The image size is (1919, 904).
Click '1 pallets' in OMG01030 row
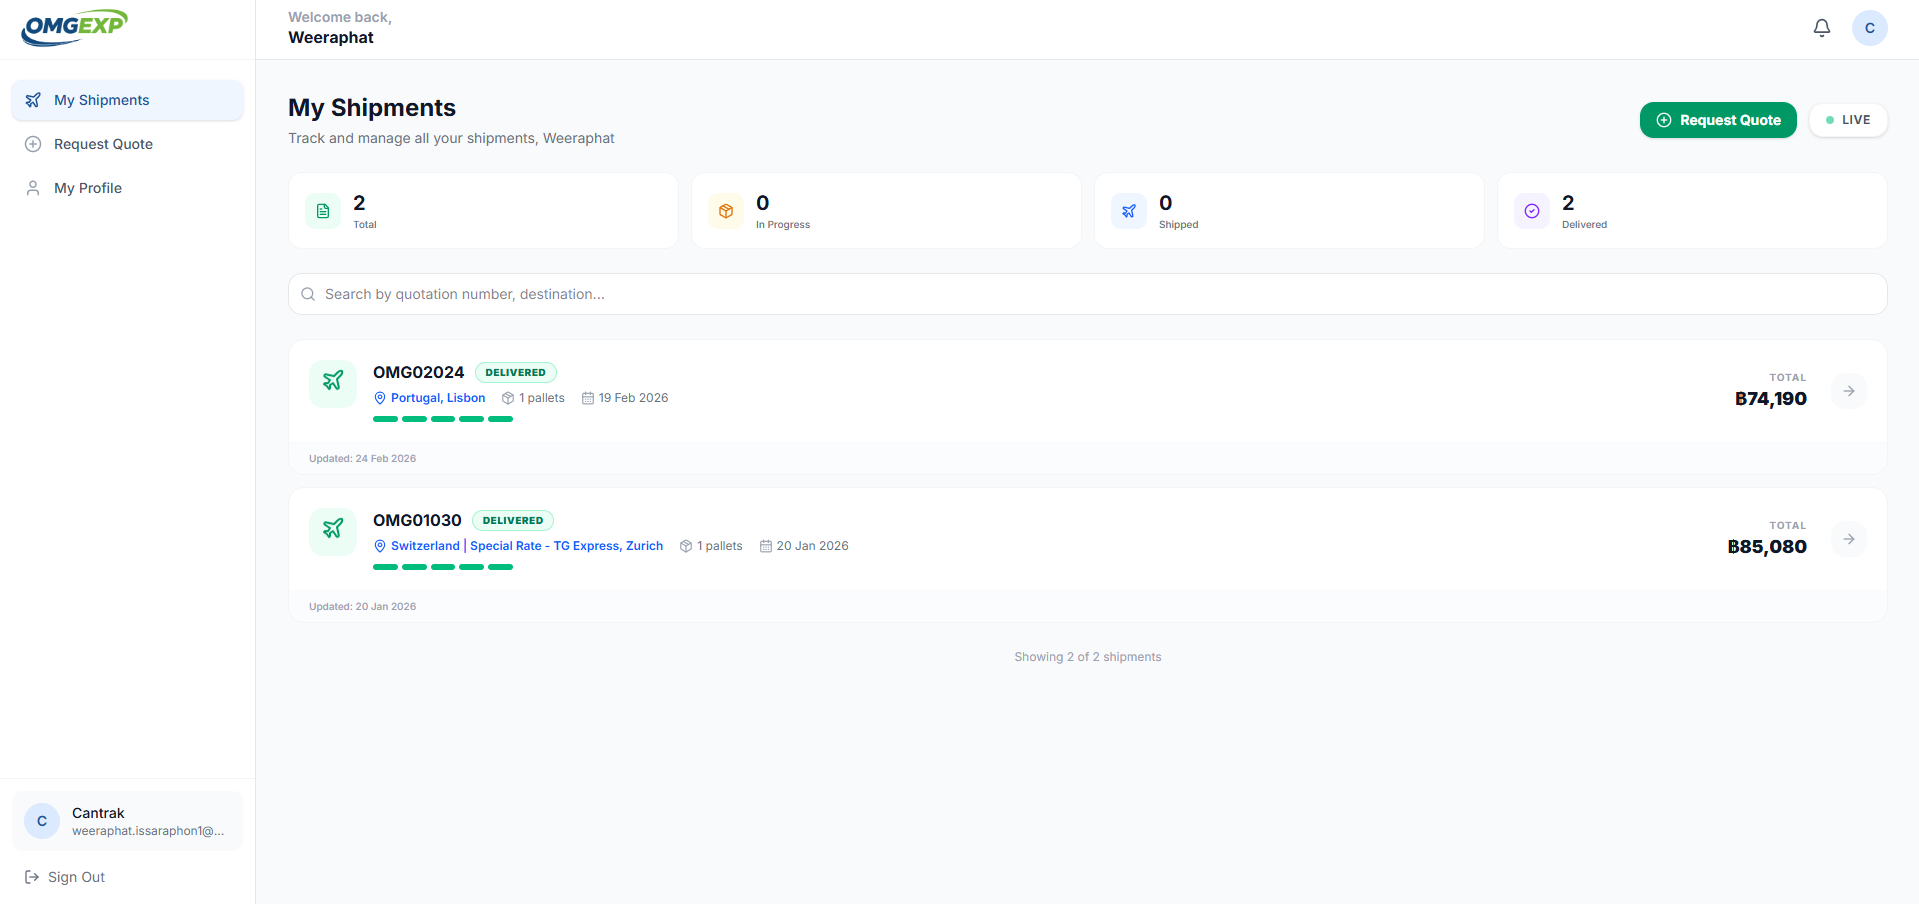coord(720,546)
